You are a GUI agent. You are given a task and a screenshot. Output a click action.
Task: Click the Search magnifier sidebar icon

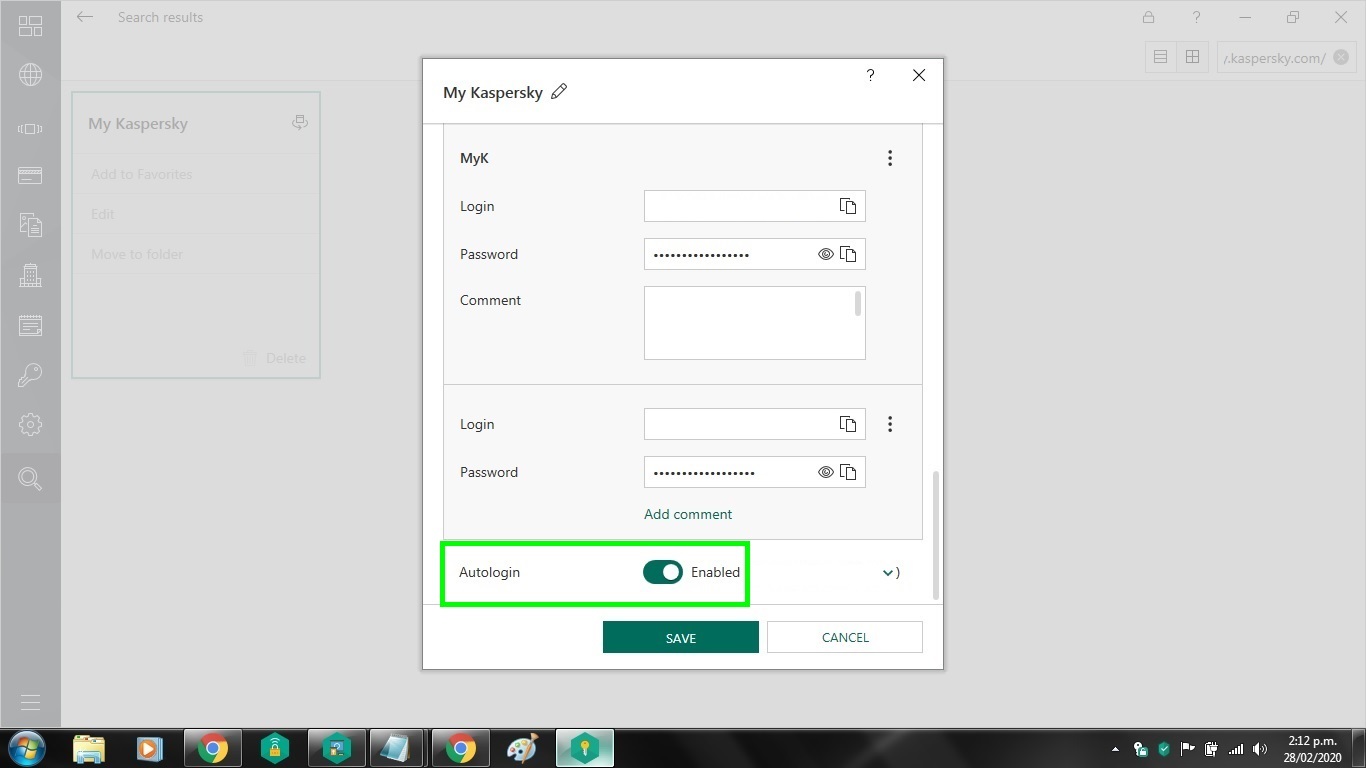(x=30, y=479)
